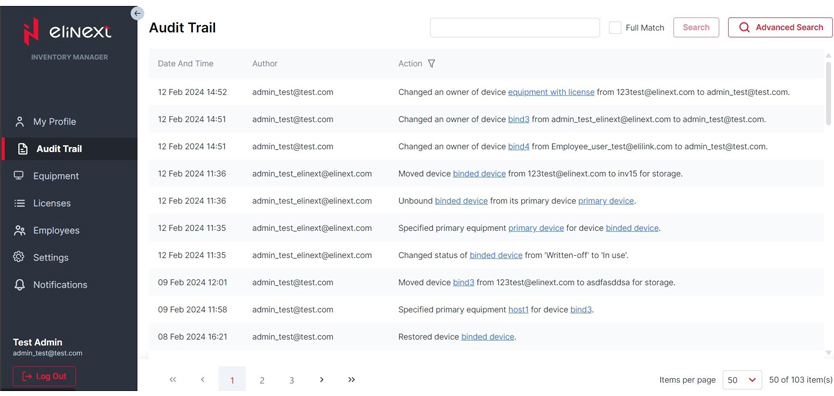Click the Test Admin user name
Image resolution: width=834 pixels, height=396 pixels.
click(37, 342)
